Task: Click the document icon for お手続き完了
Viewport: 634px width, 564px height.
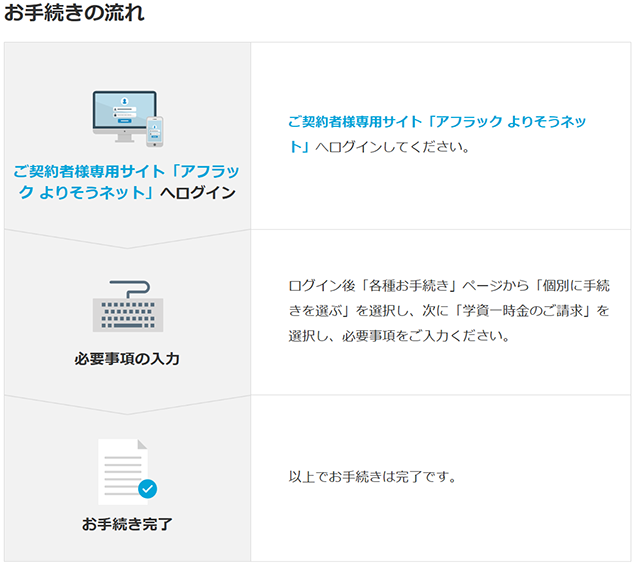Action: [122, 470]
